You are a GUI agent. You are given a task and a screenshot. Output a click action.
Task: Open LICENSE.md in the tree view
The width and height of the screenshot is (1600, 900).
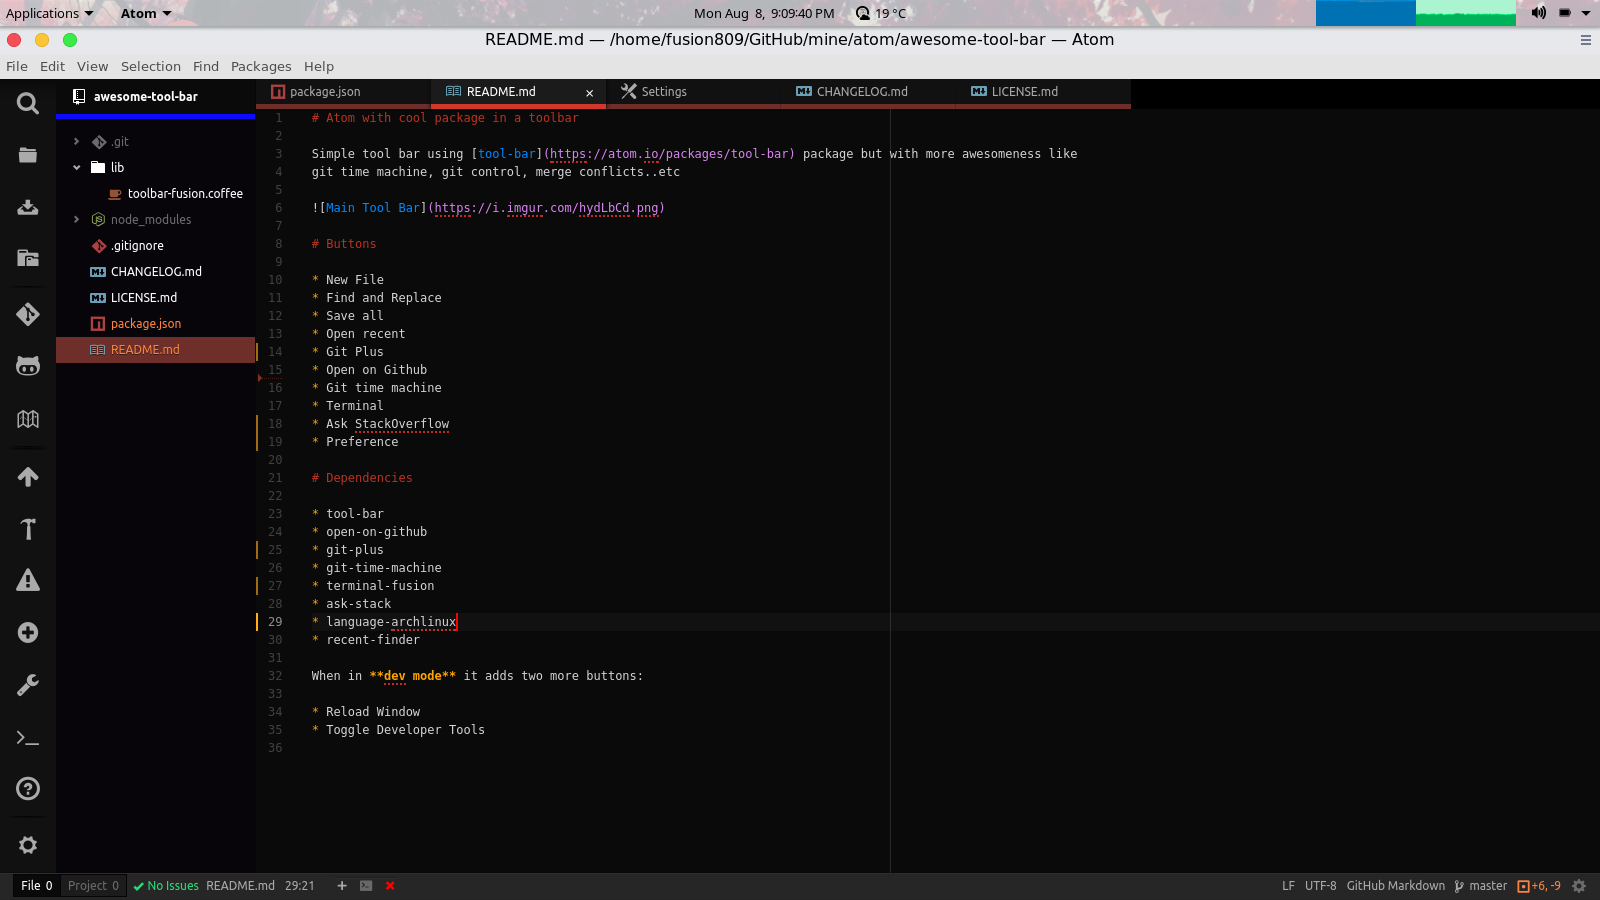click(x=144, y=298)
